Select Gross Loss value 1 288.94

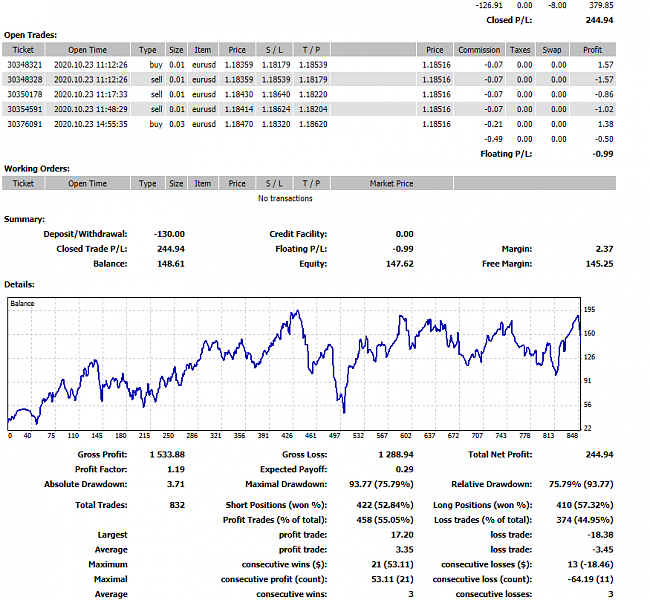pyautogui.click(x=396, y=455)
